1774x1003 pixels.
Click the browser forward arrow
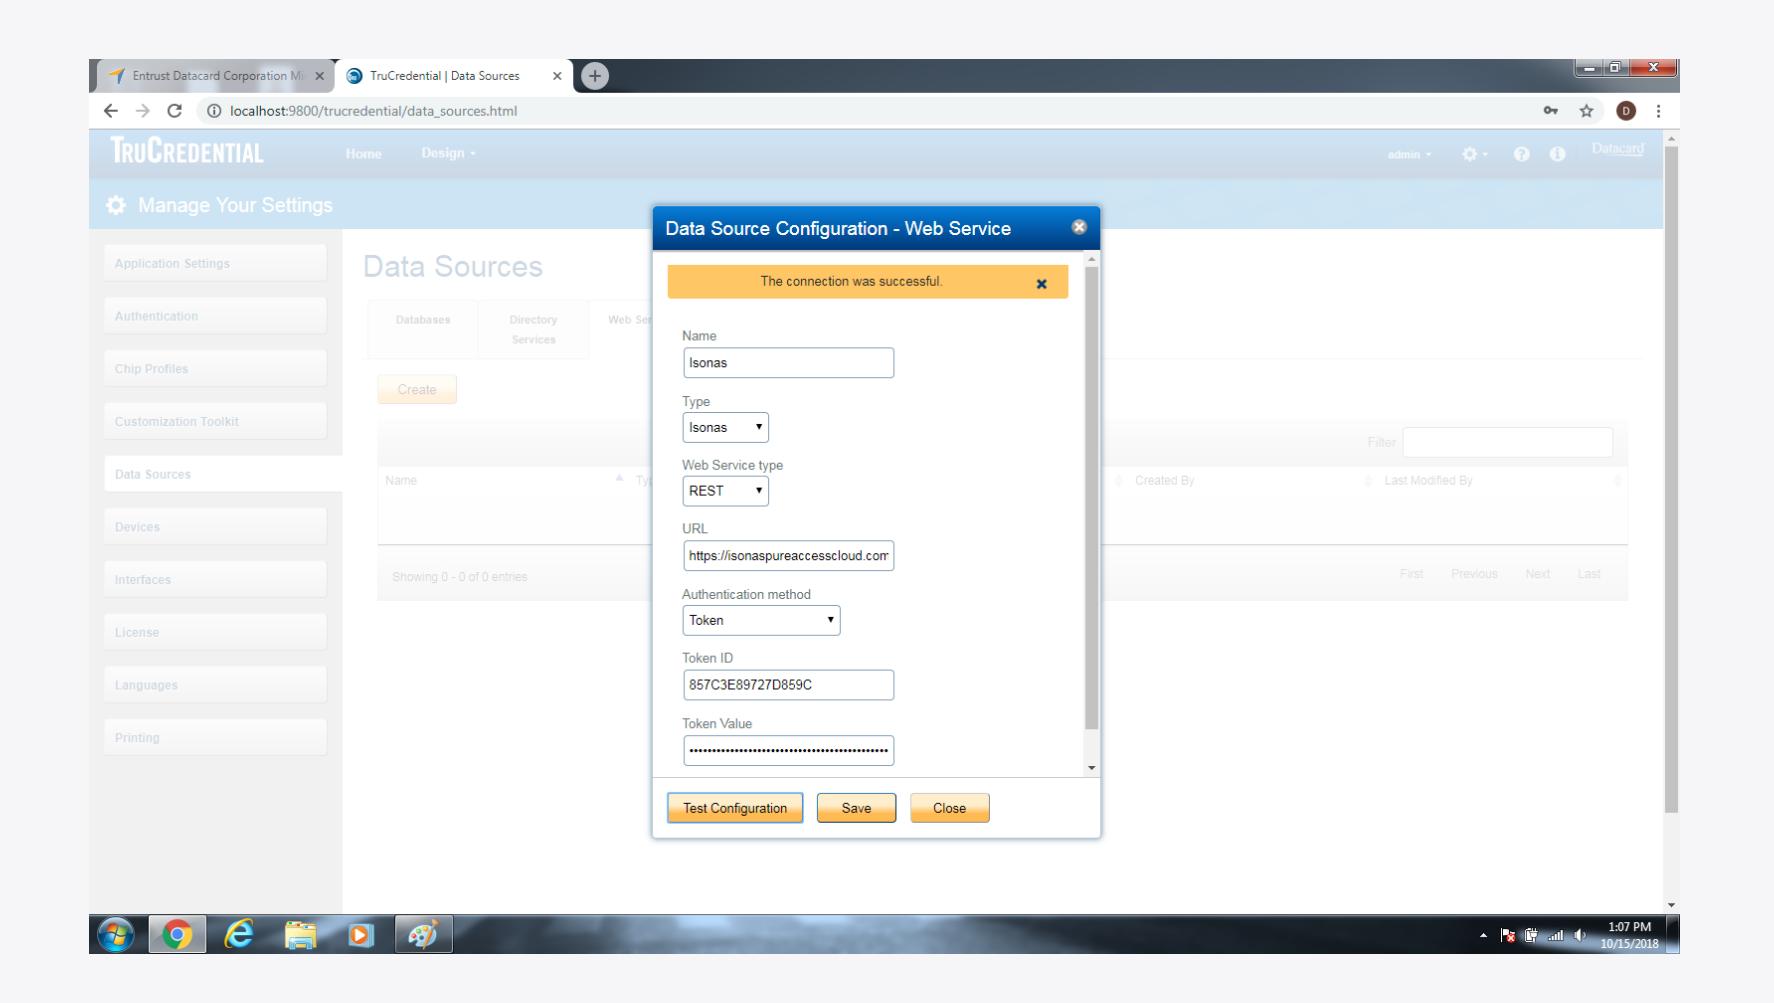pyautogui.click(x=143, y=111)
